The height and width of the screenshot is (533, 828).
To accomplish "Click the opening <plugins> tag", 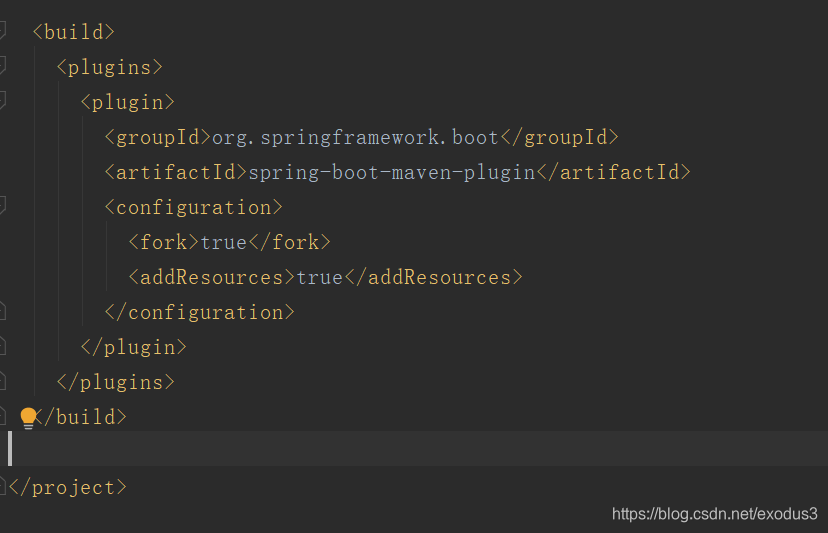I will (x=110, y=68).
